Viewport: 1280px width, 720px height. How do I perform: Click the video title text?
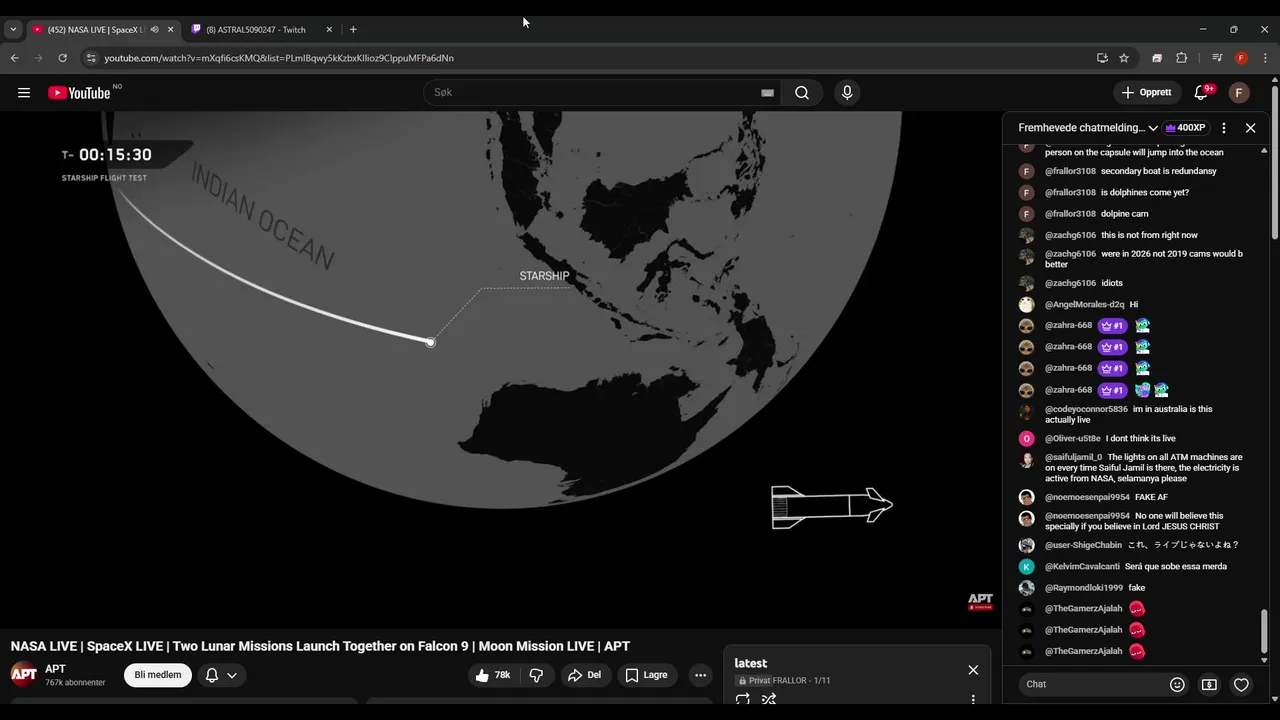coord(320,646)
